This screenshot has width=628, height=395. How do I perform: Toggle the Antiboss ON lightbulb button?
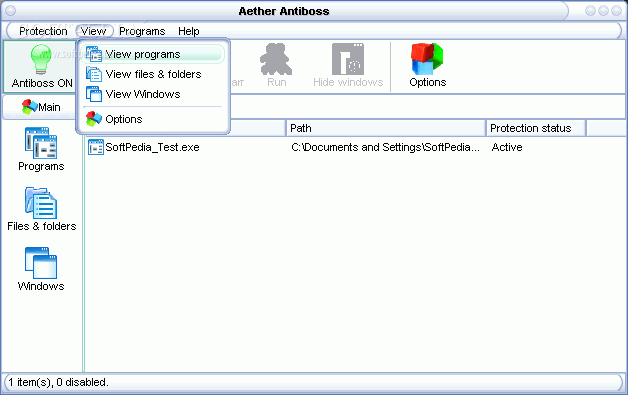click(41, 67)
